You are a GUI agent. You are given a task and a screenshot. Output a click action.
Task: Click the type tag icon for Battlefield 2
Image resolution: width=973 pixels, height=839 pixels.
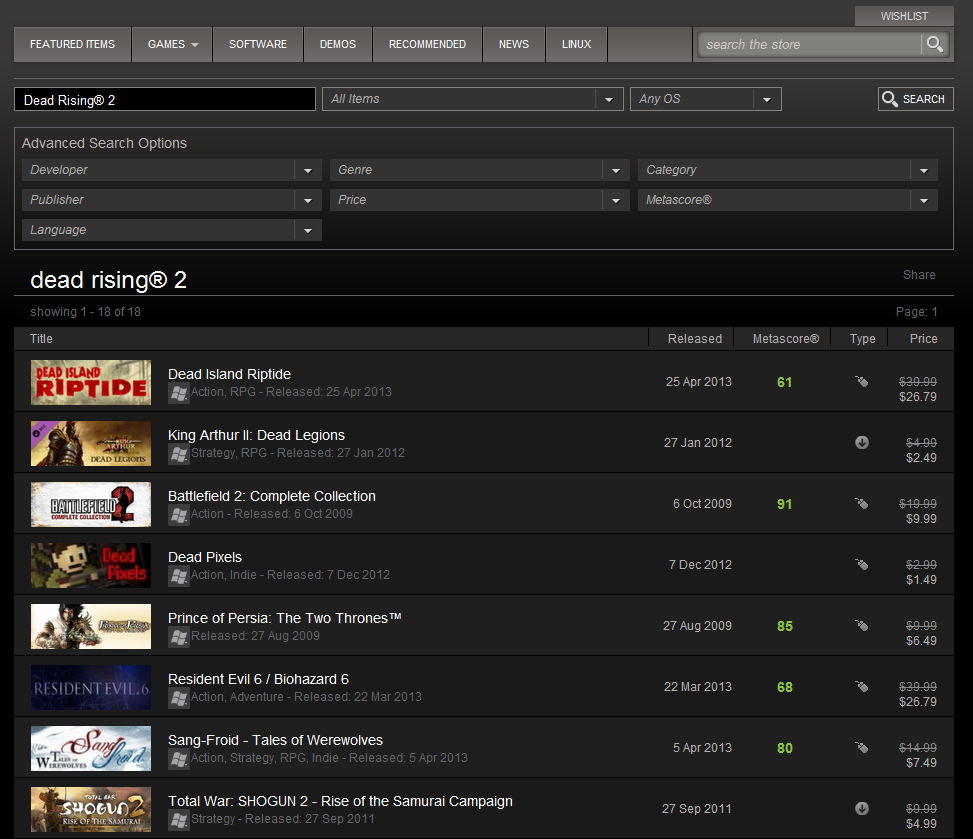861,504
